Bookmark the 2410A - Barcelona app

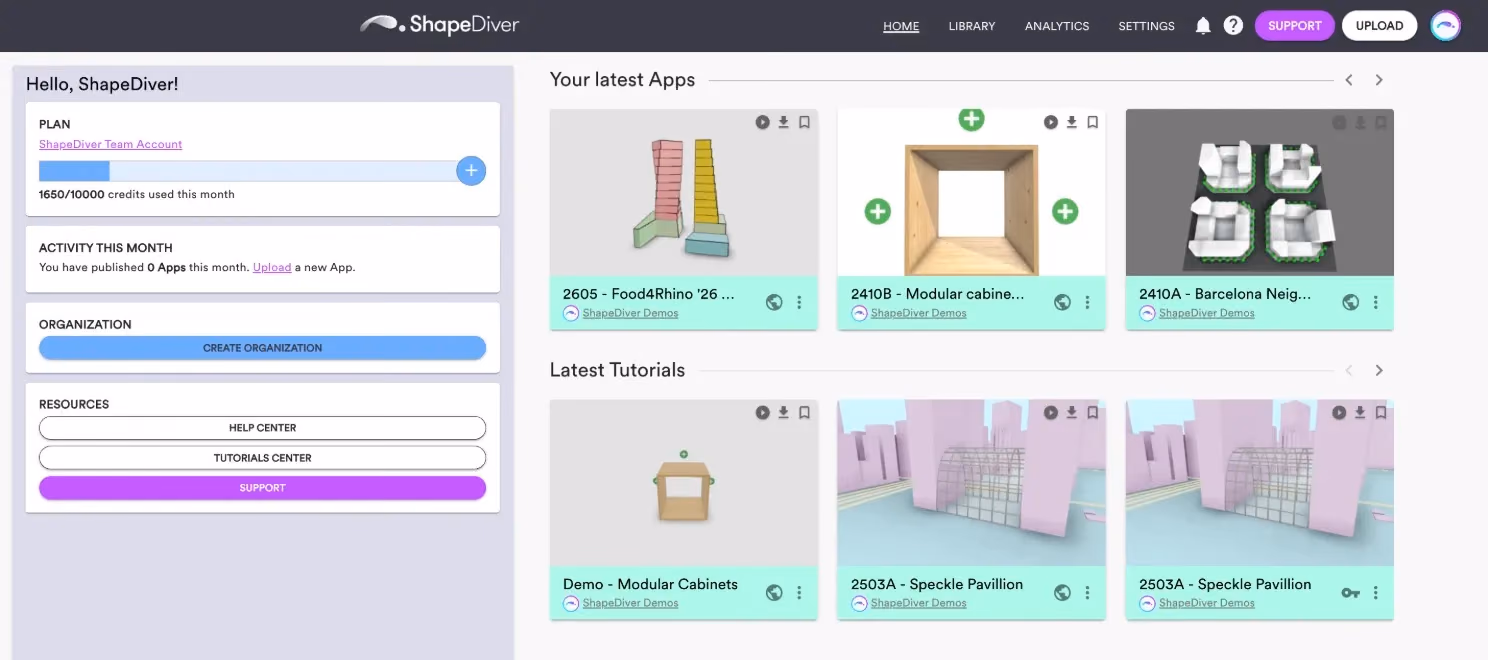(1380, 122)
